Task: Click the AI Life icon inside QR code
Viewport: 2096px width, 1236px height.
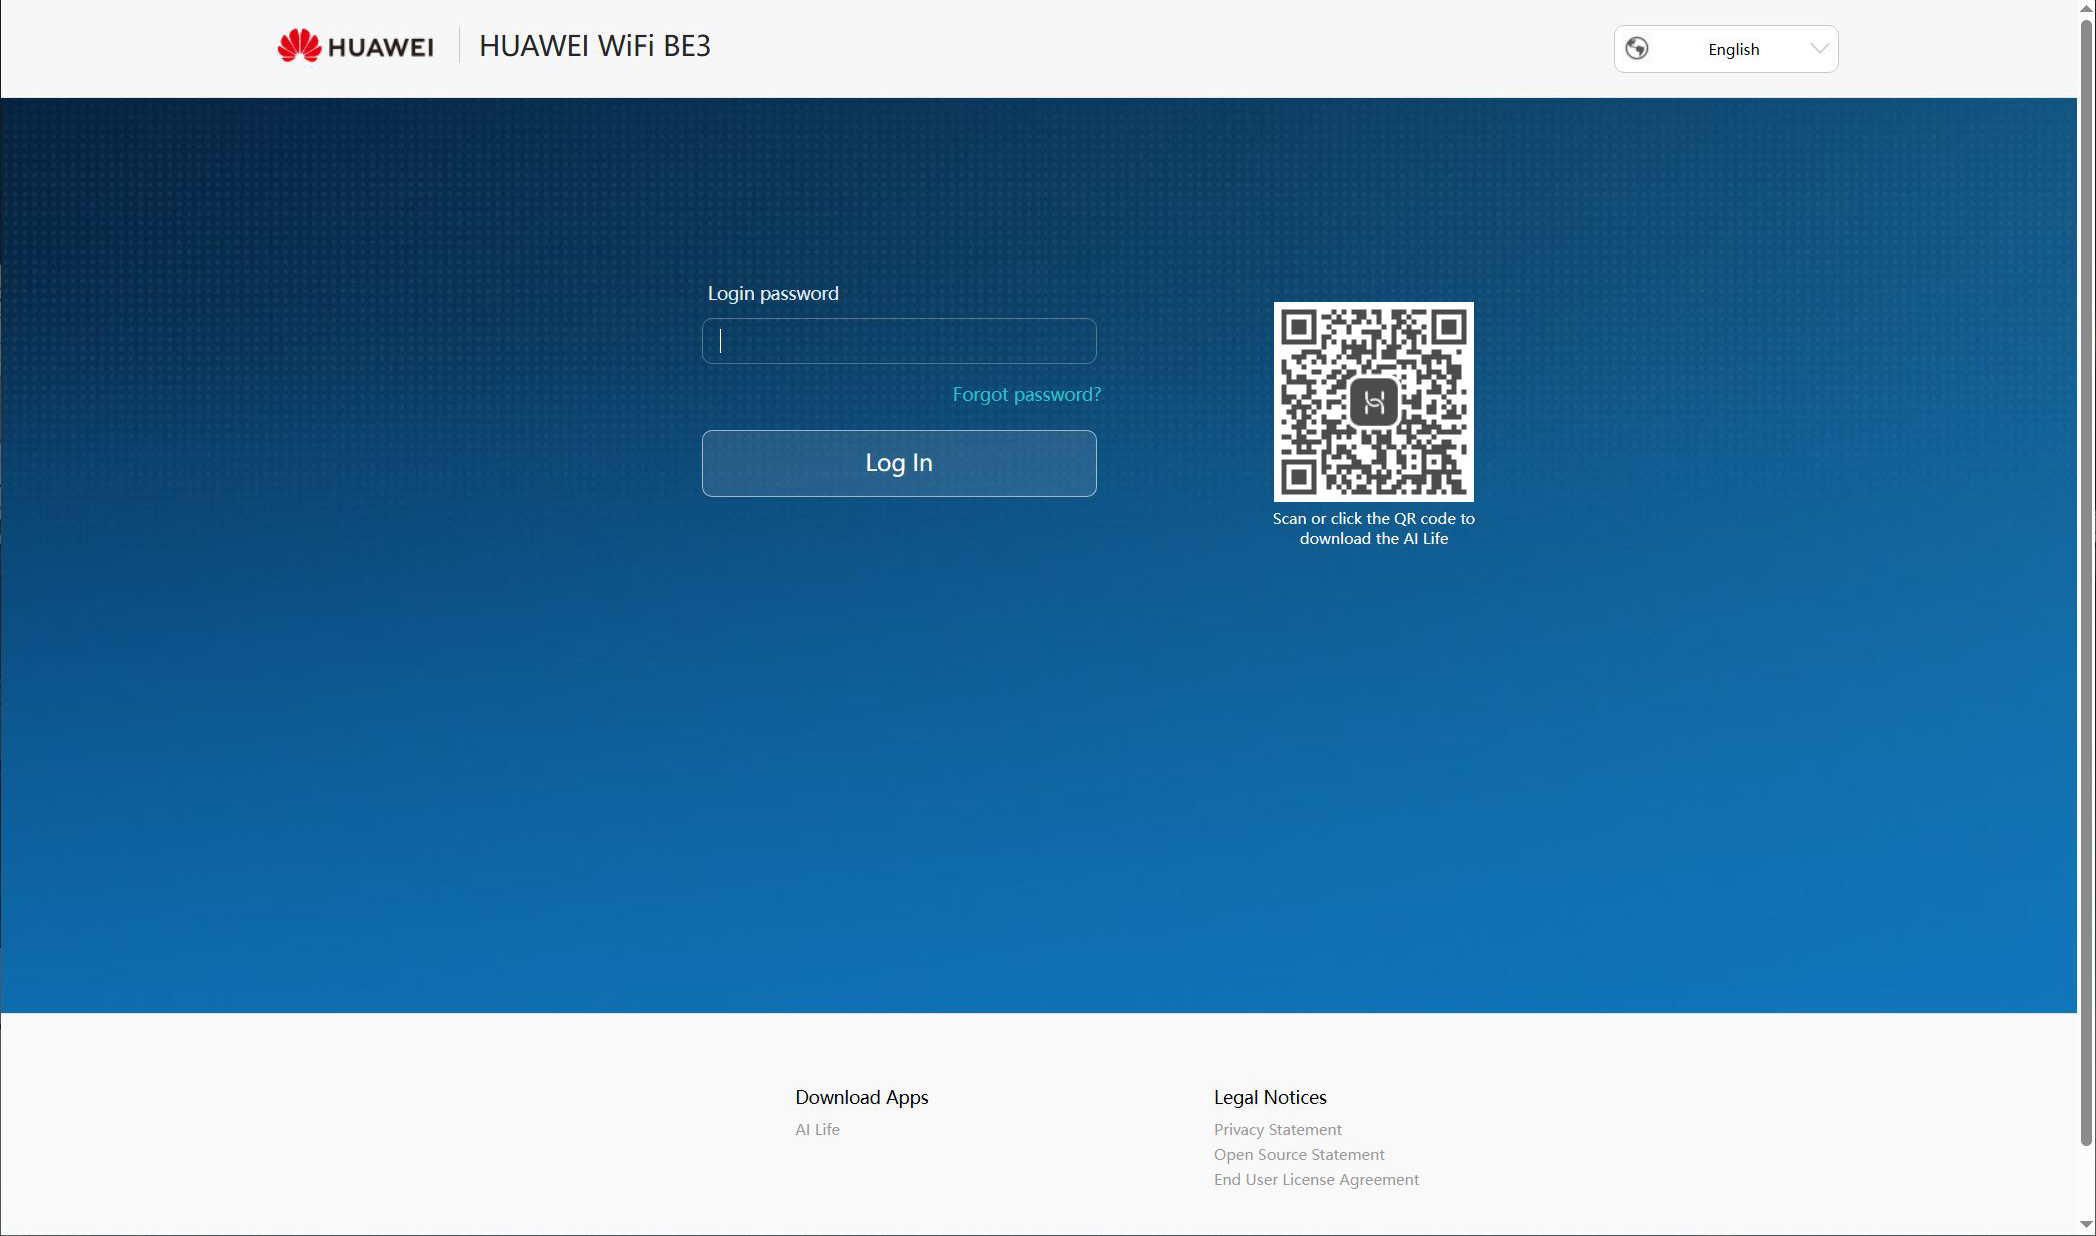Action: point(1374,402)
